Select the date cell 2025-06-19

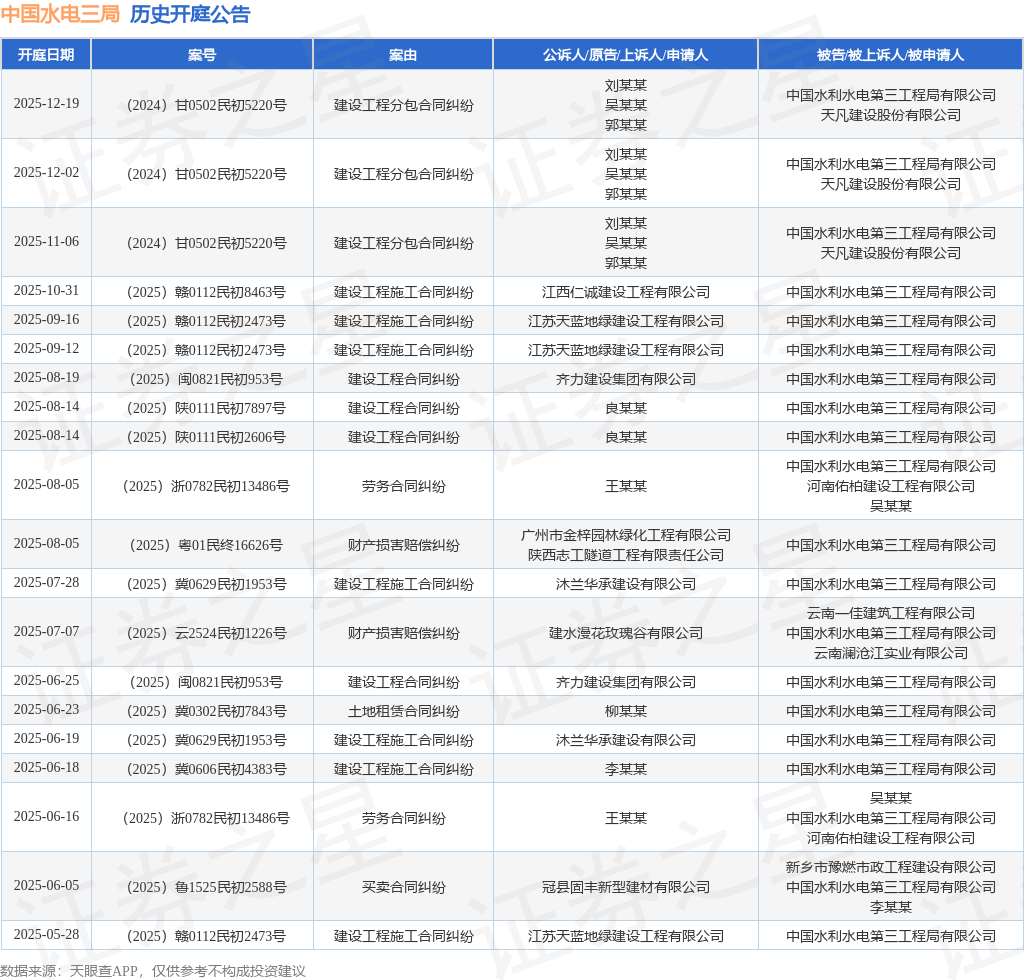point(46,739)
